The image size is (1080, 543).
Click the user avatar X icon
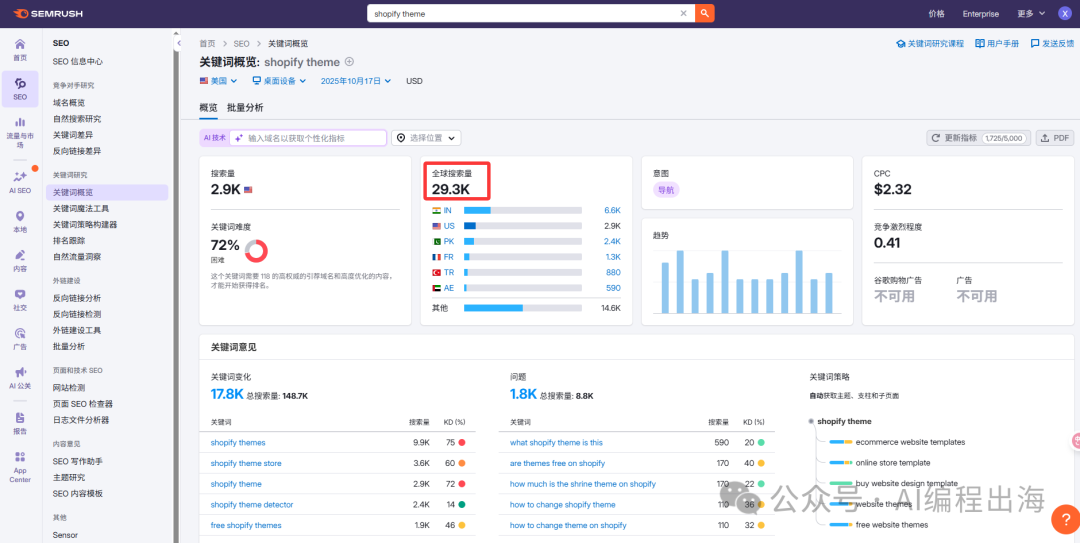(1065, 13)
